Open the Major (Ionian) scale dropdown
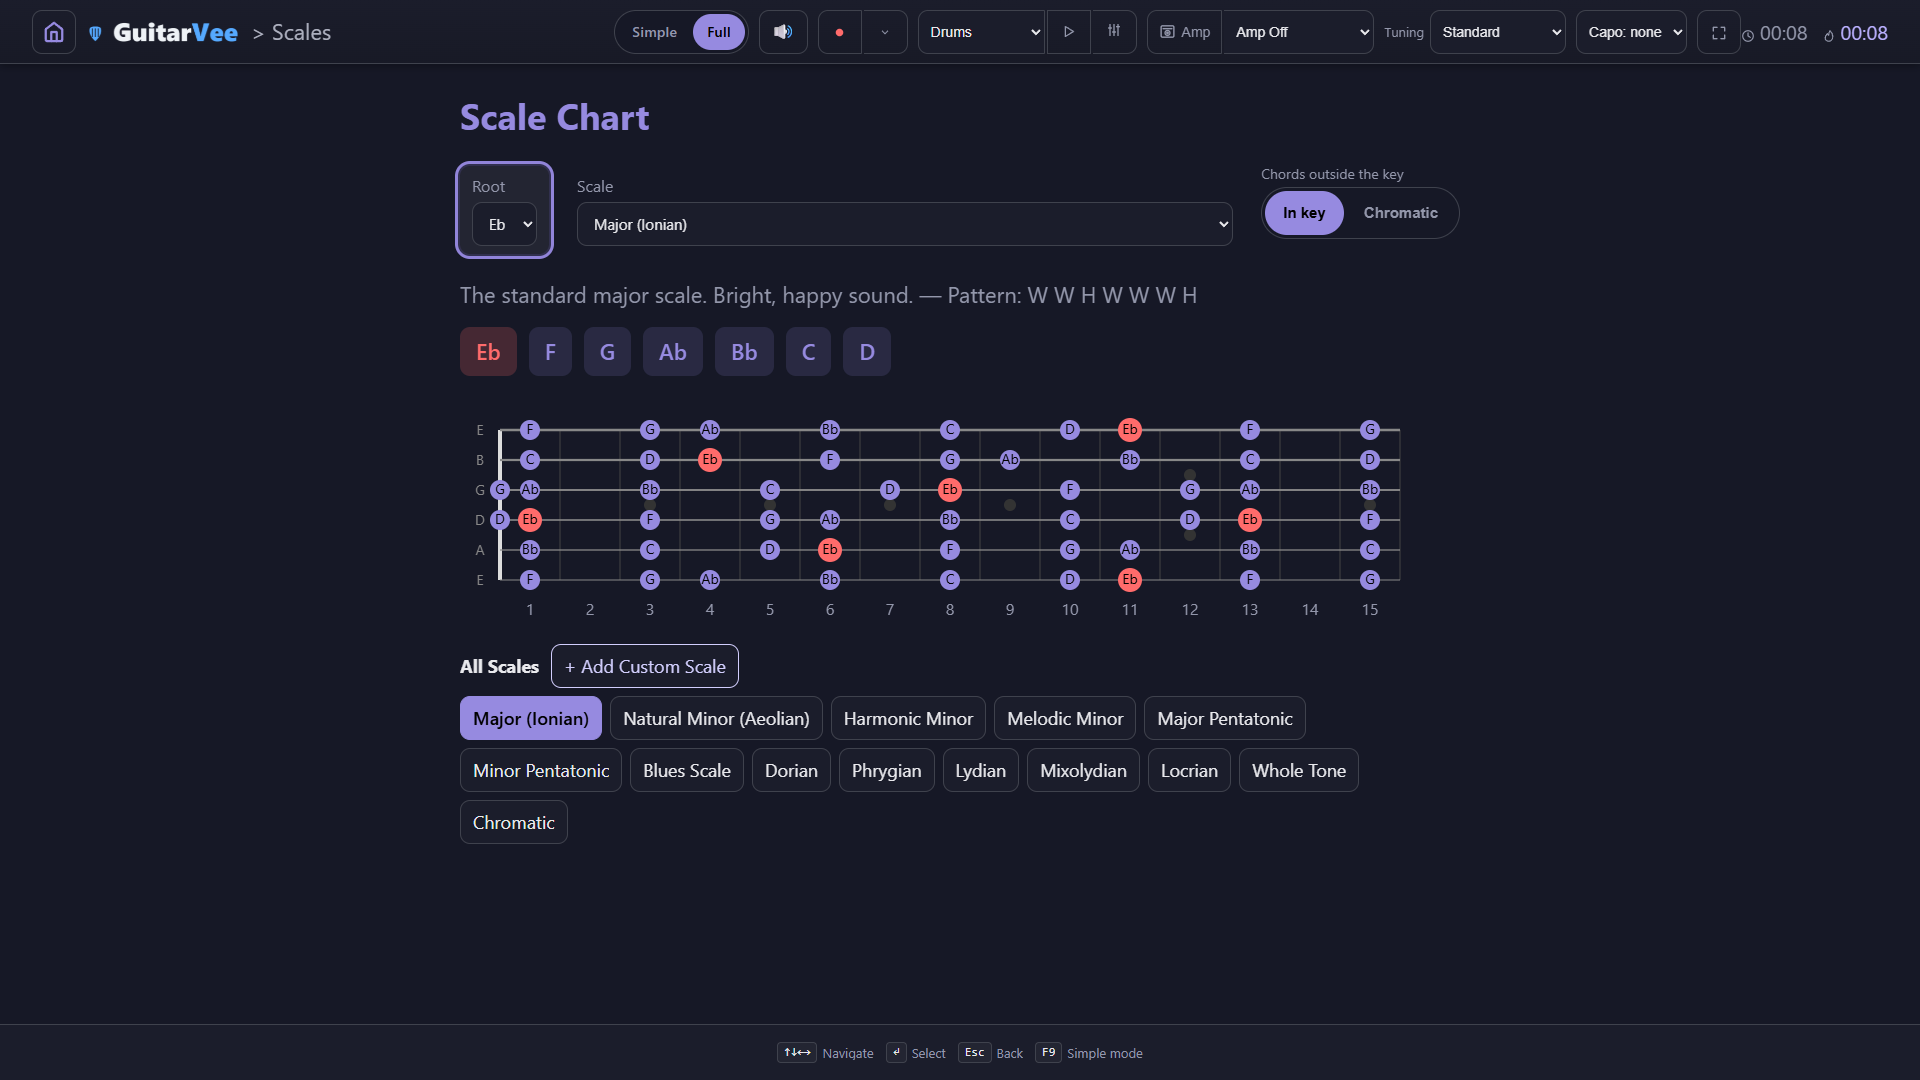 click(x=904, y=224)
